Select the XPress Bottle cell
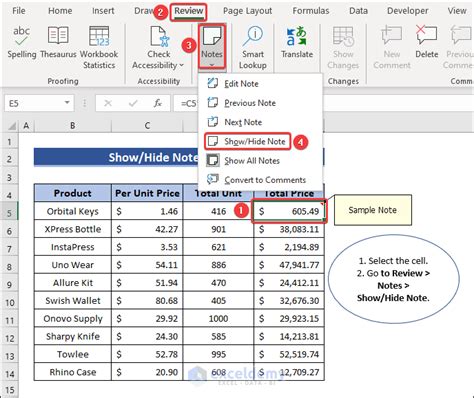This screenshot has height=398, width=474. (x=72, y=229)
